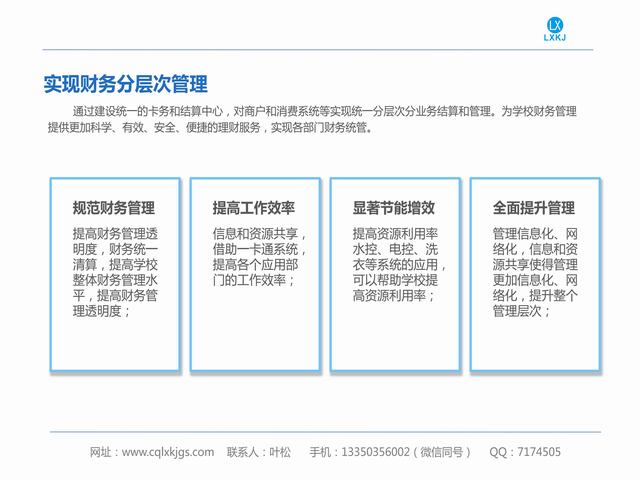The image size is (640, 480).
Task: Select the card heading 提高工作效率
Action: (x=253, y=208)
